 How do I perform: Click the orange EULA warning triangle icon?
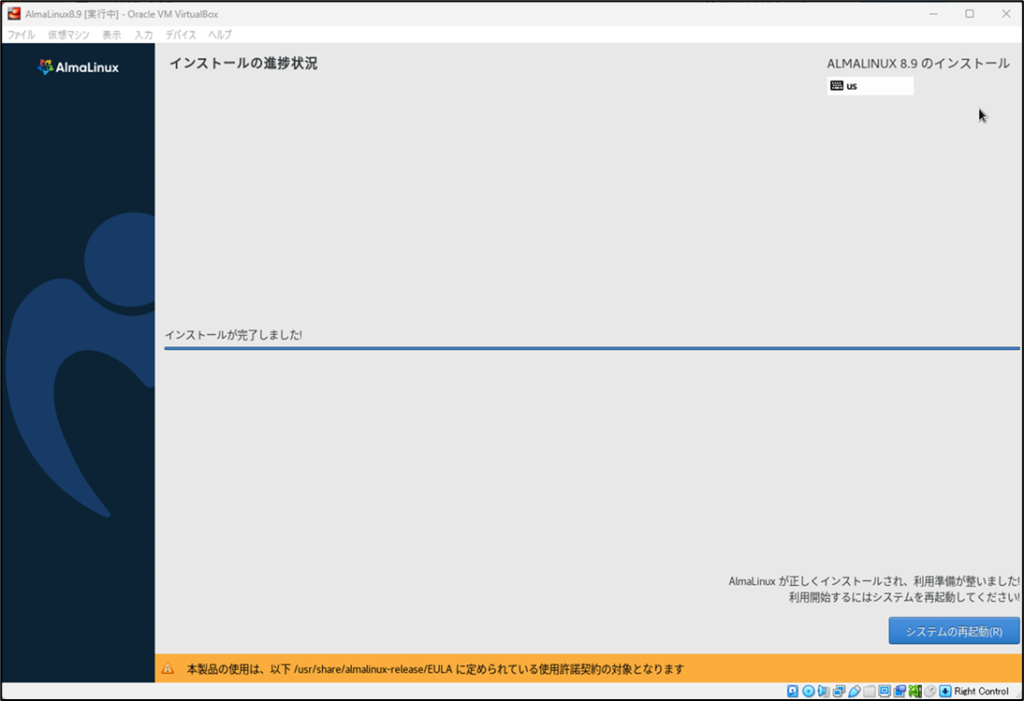pyautogui.click(x=168, y=669)
